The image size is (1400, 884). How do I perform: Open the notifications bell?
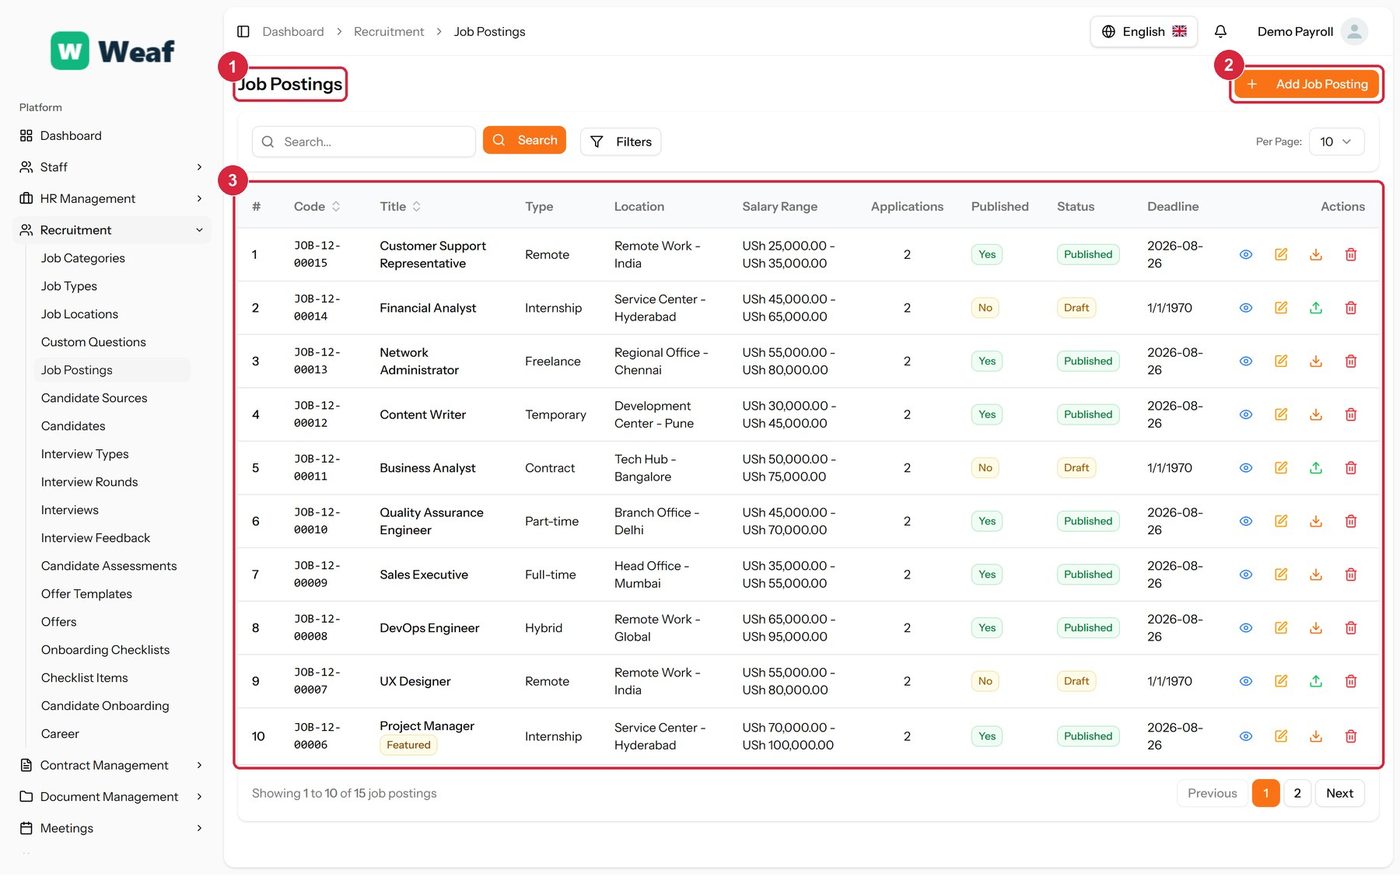(x=1220, y=32)
